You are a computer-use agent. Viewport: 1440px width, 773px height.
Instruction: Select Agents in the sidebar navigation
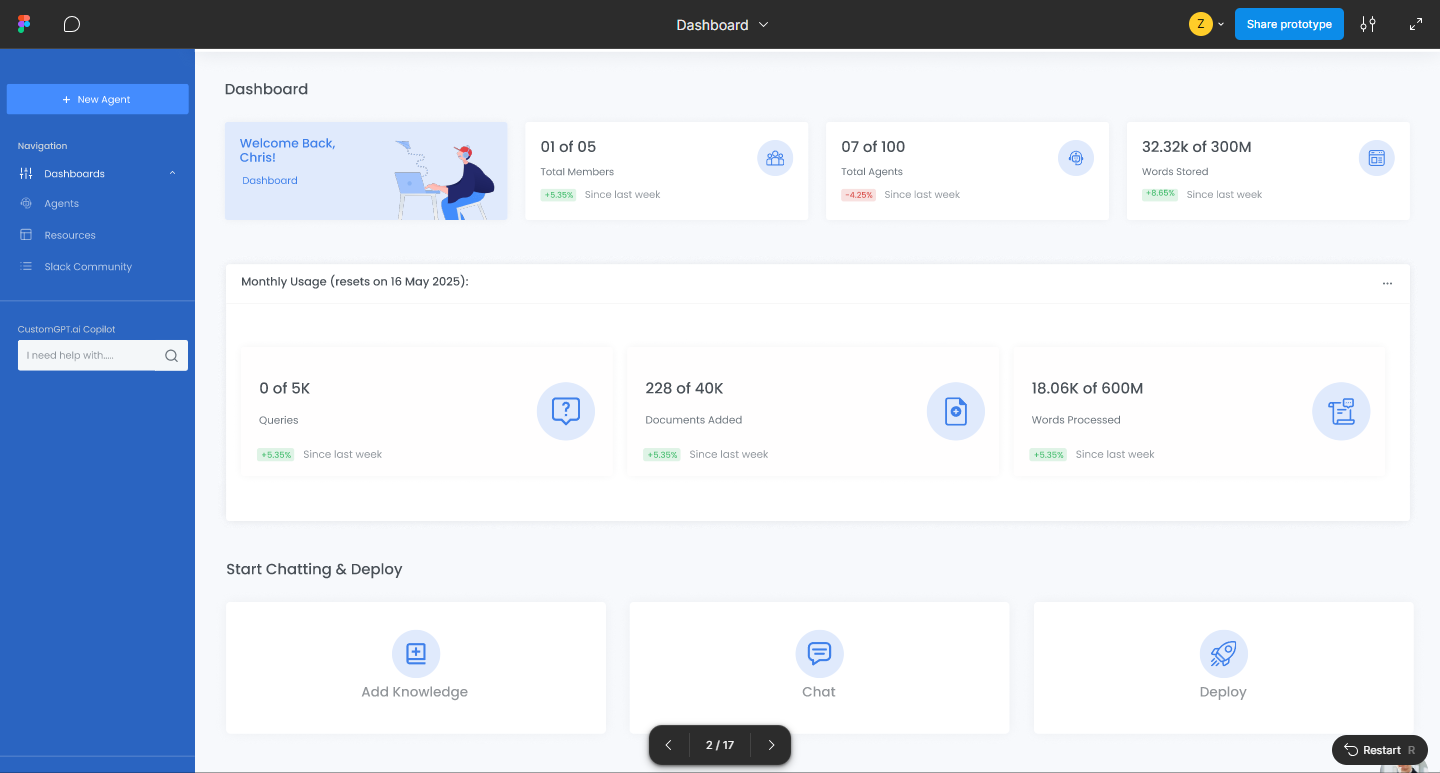61,204
